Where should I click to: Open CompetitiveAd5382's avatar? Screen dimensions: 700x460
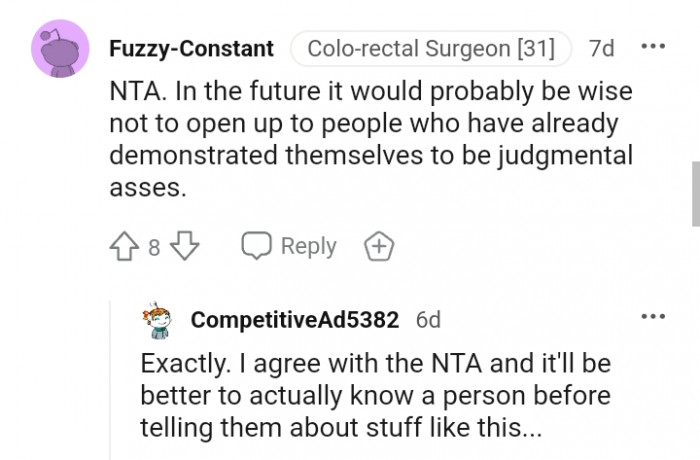(158, 318)
